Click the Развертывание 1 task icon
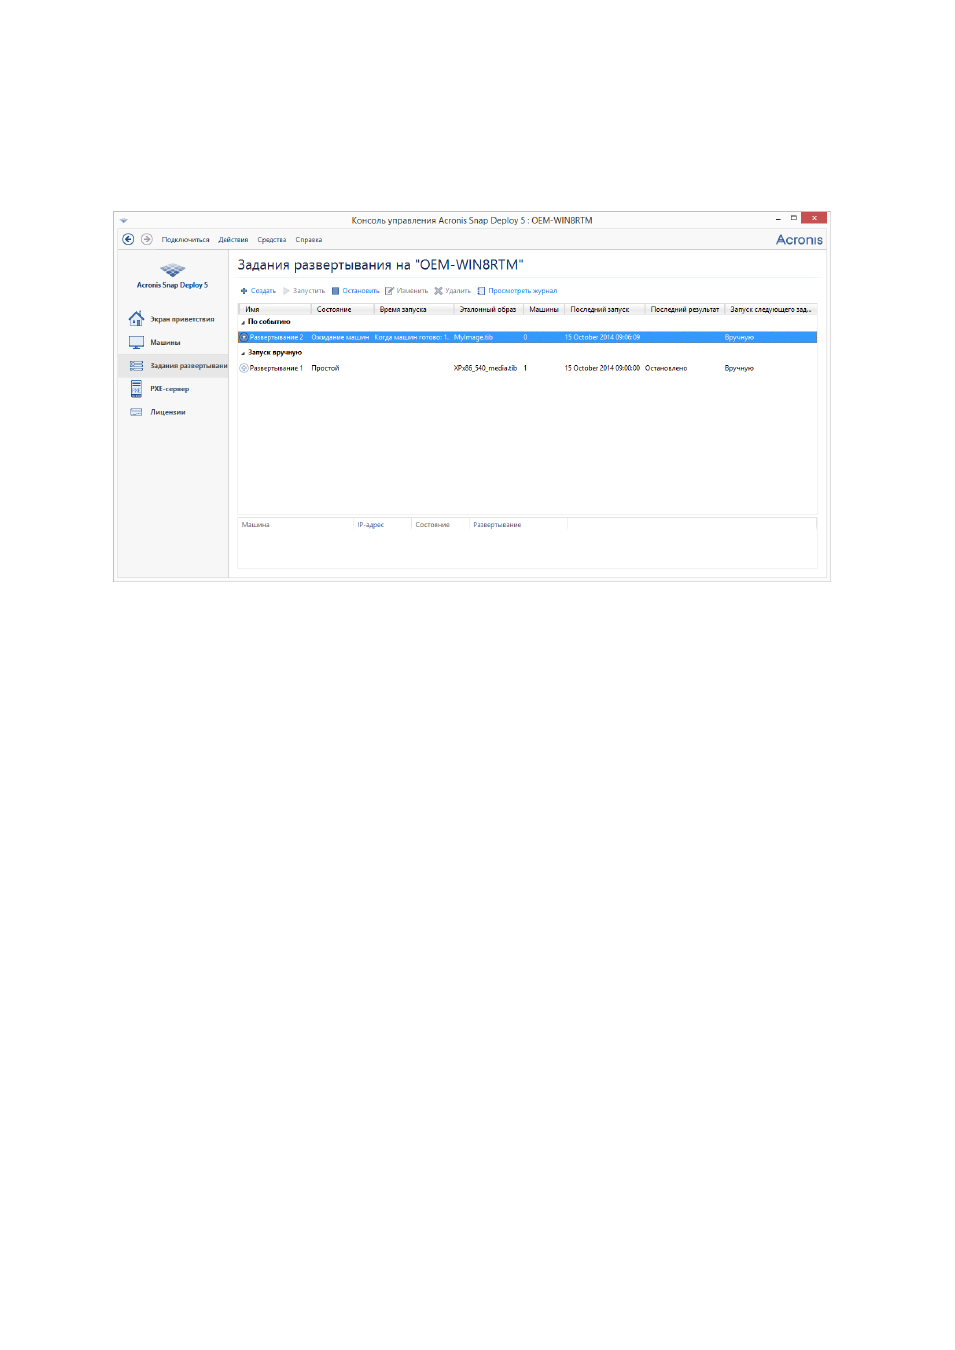Image resolution: width=955 pixels, height=1350 pixels. (x=244, y=368)
